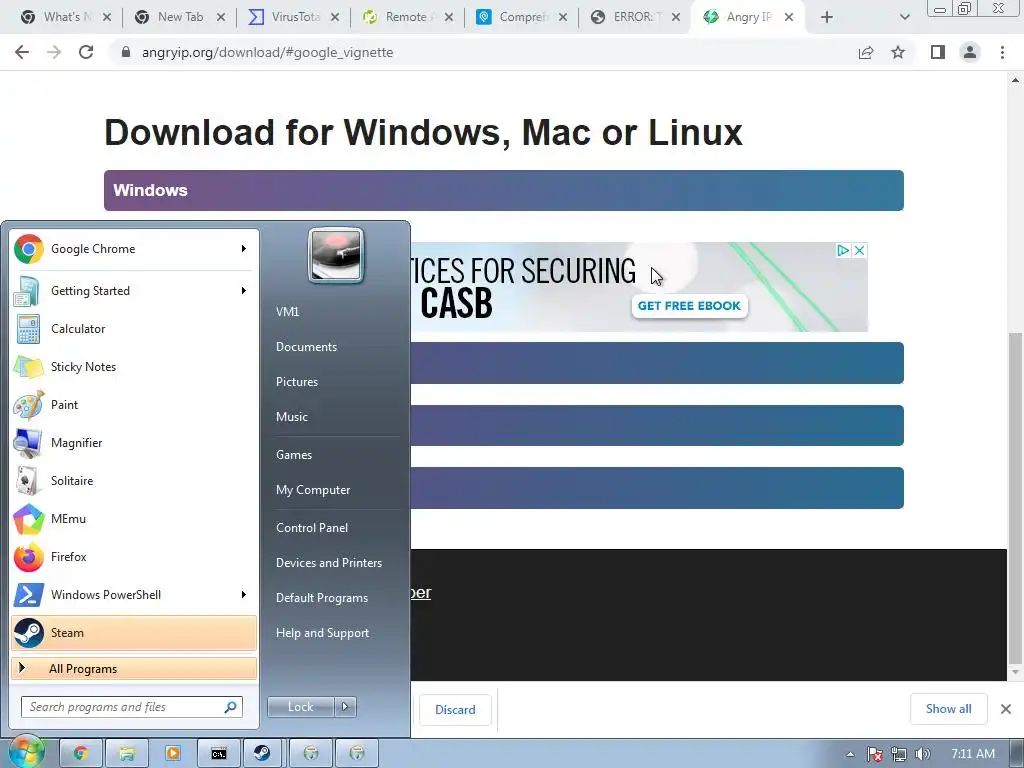Click GET FREE EBOOK ad button
This screenshot has height=768, width=1024.
click(689, 306)
